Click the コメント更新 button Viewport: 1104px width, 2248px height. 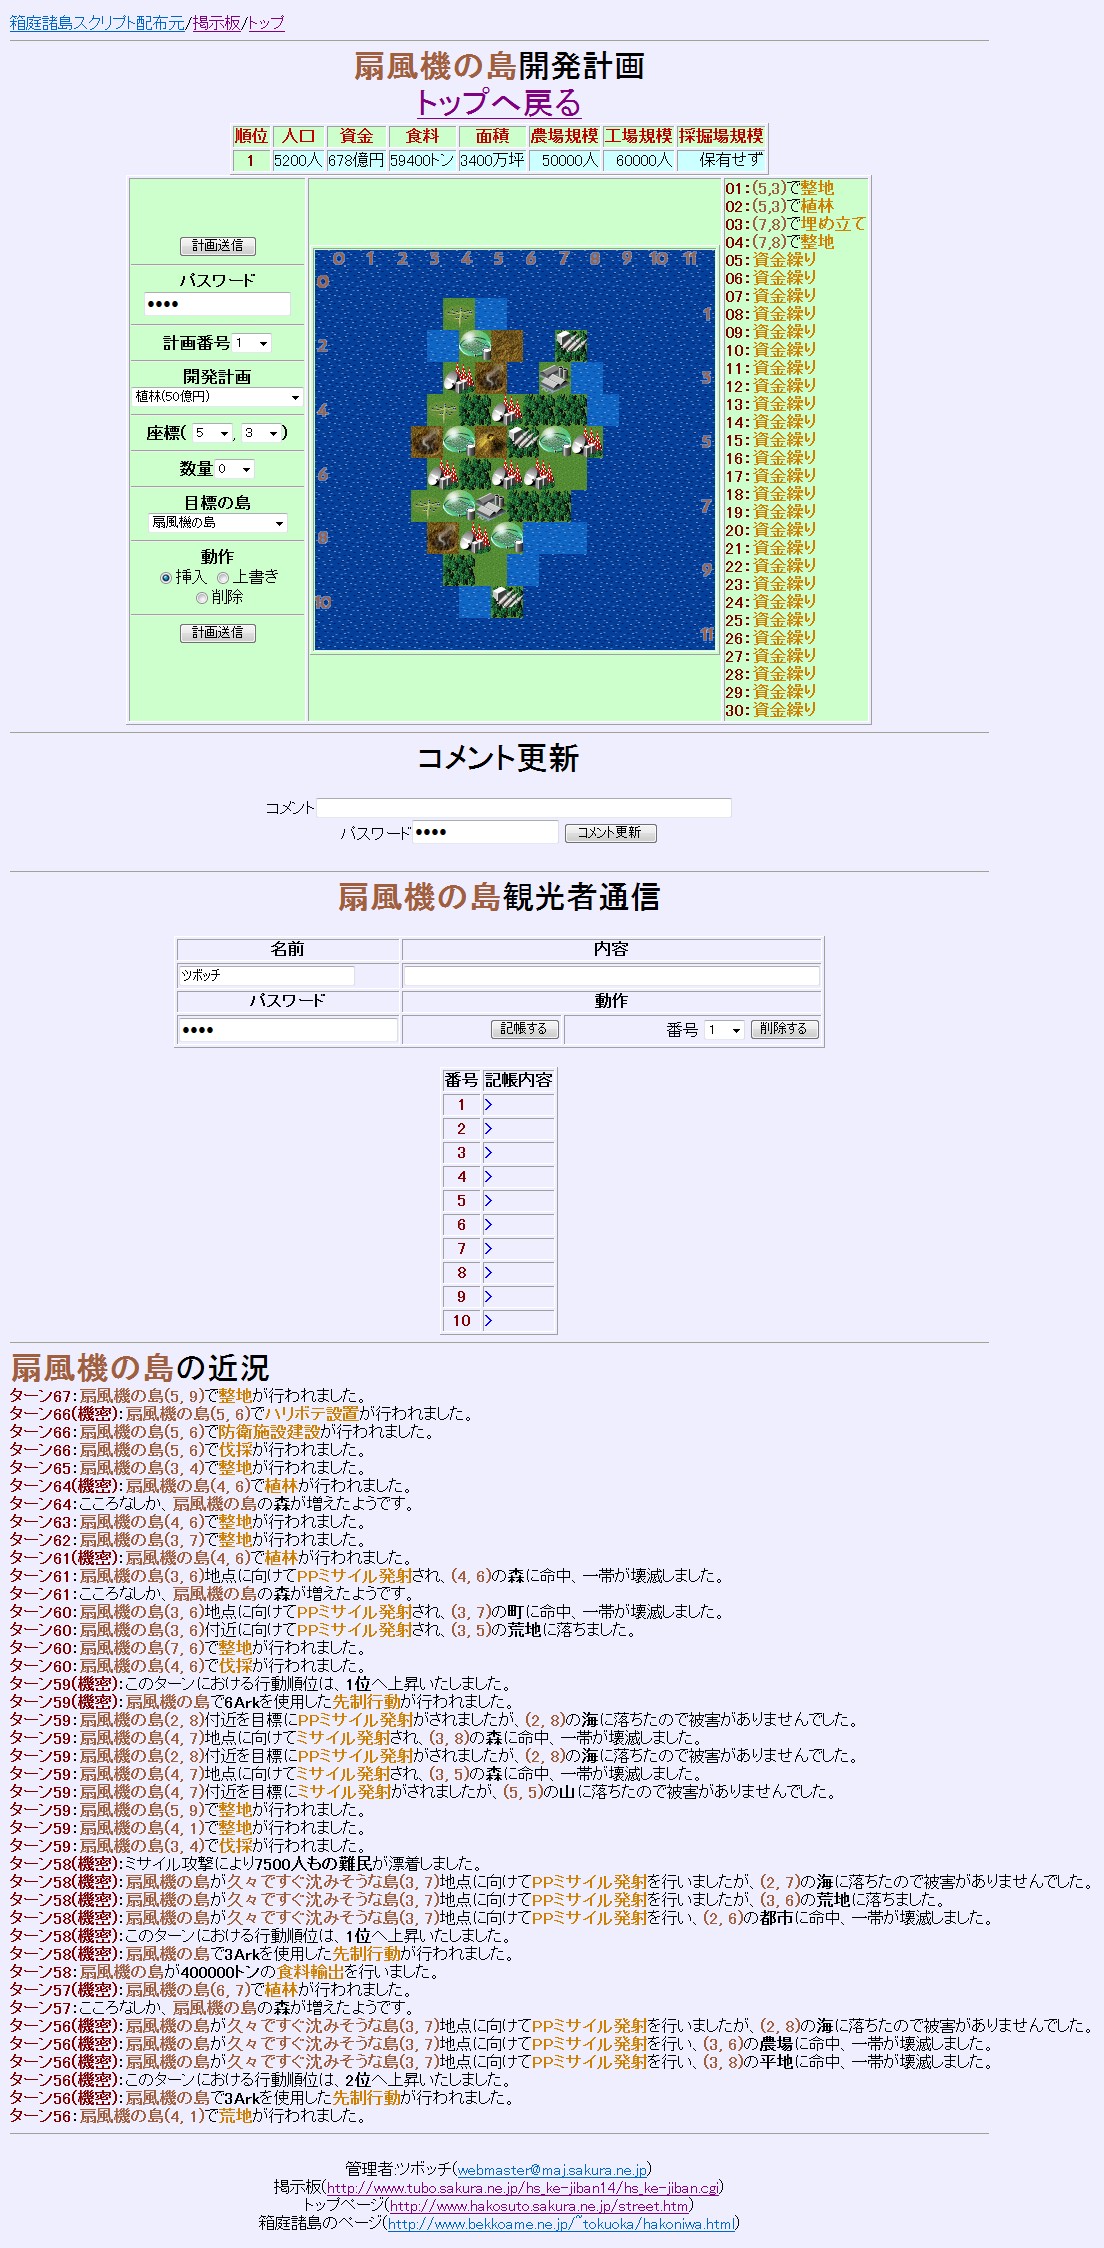click(611, 833)
